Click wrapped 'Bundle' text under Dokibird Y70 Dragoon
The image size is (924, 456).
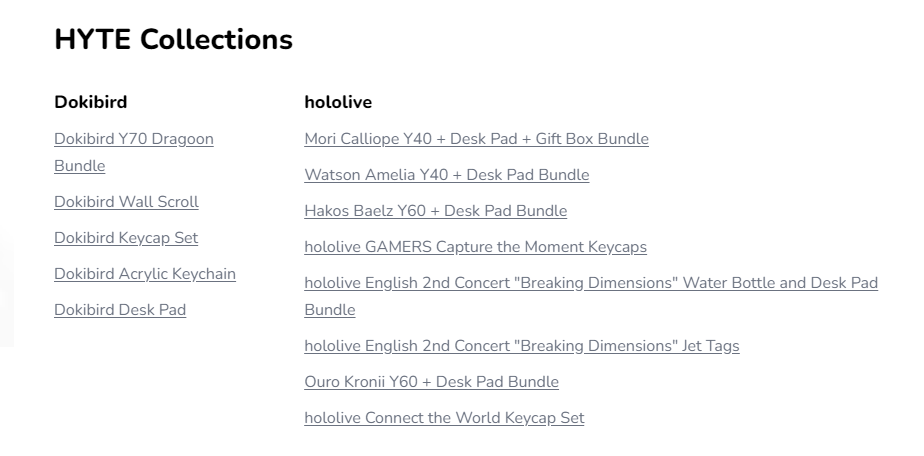tap(80, 166)
